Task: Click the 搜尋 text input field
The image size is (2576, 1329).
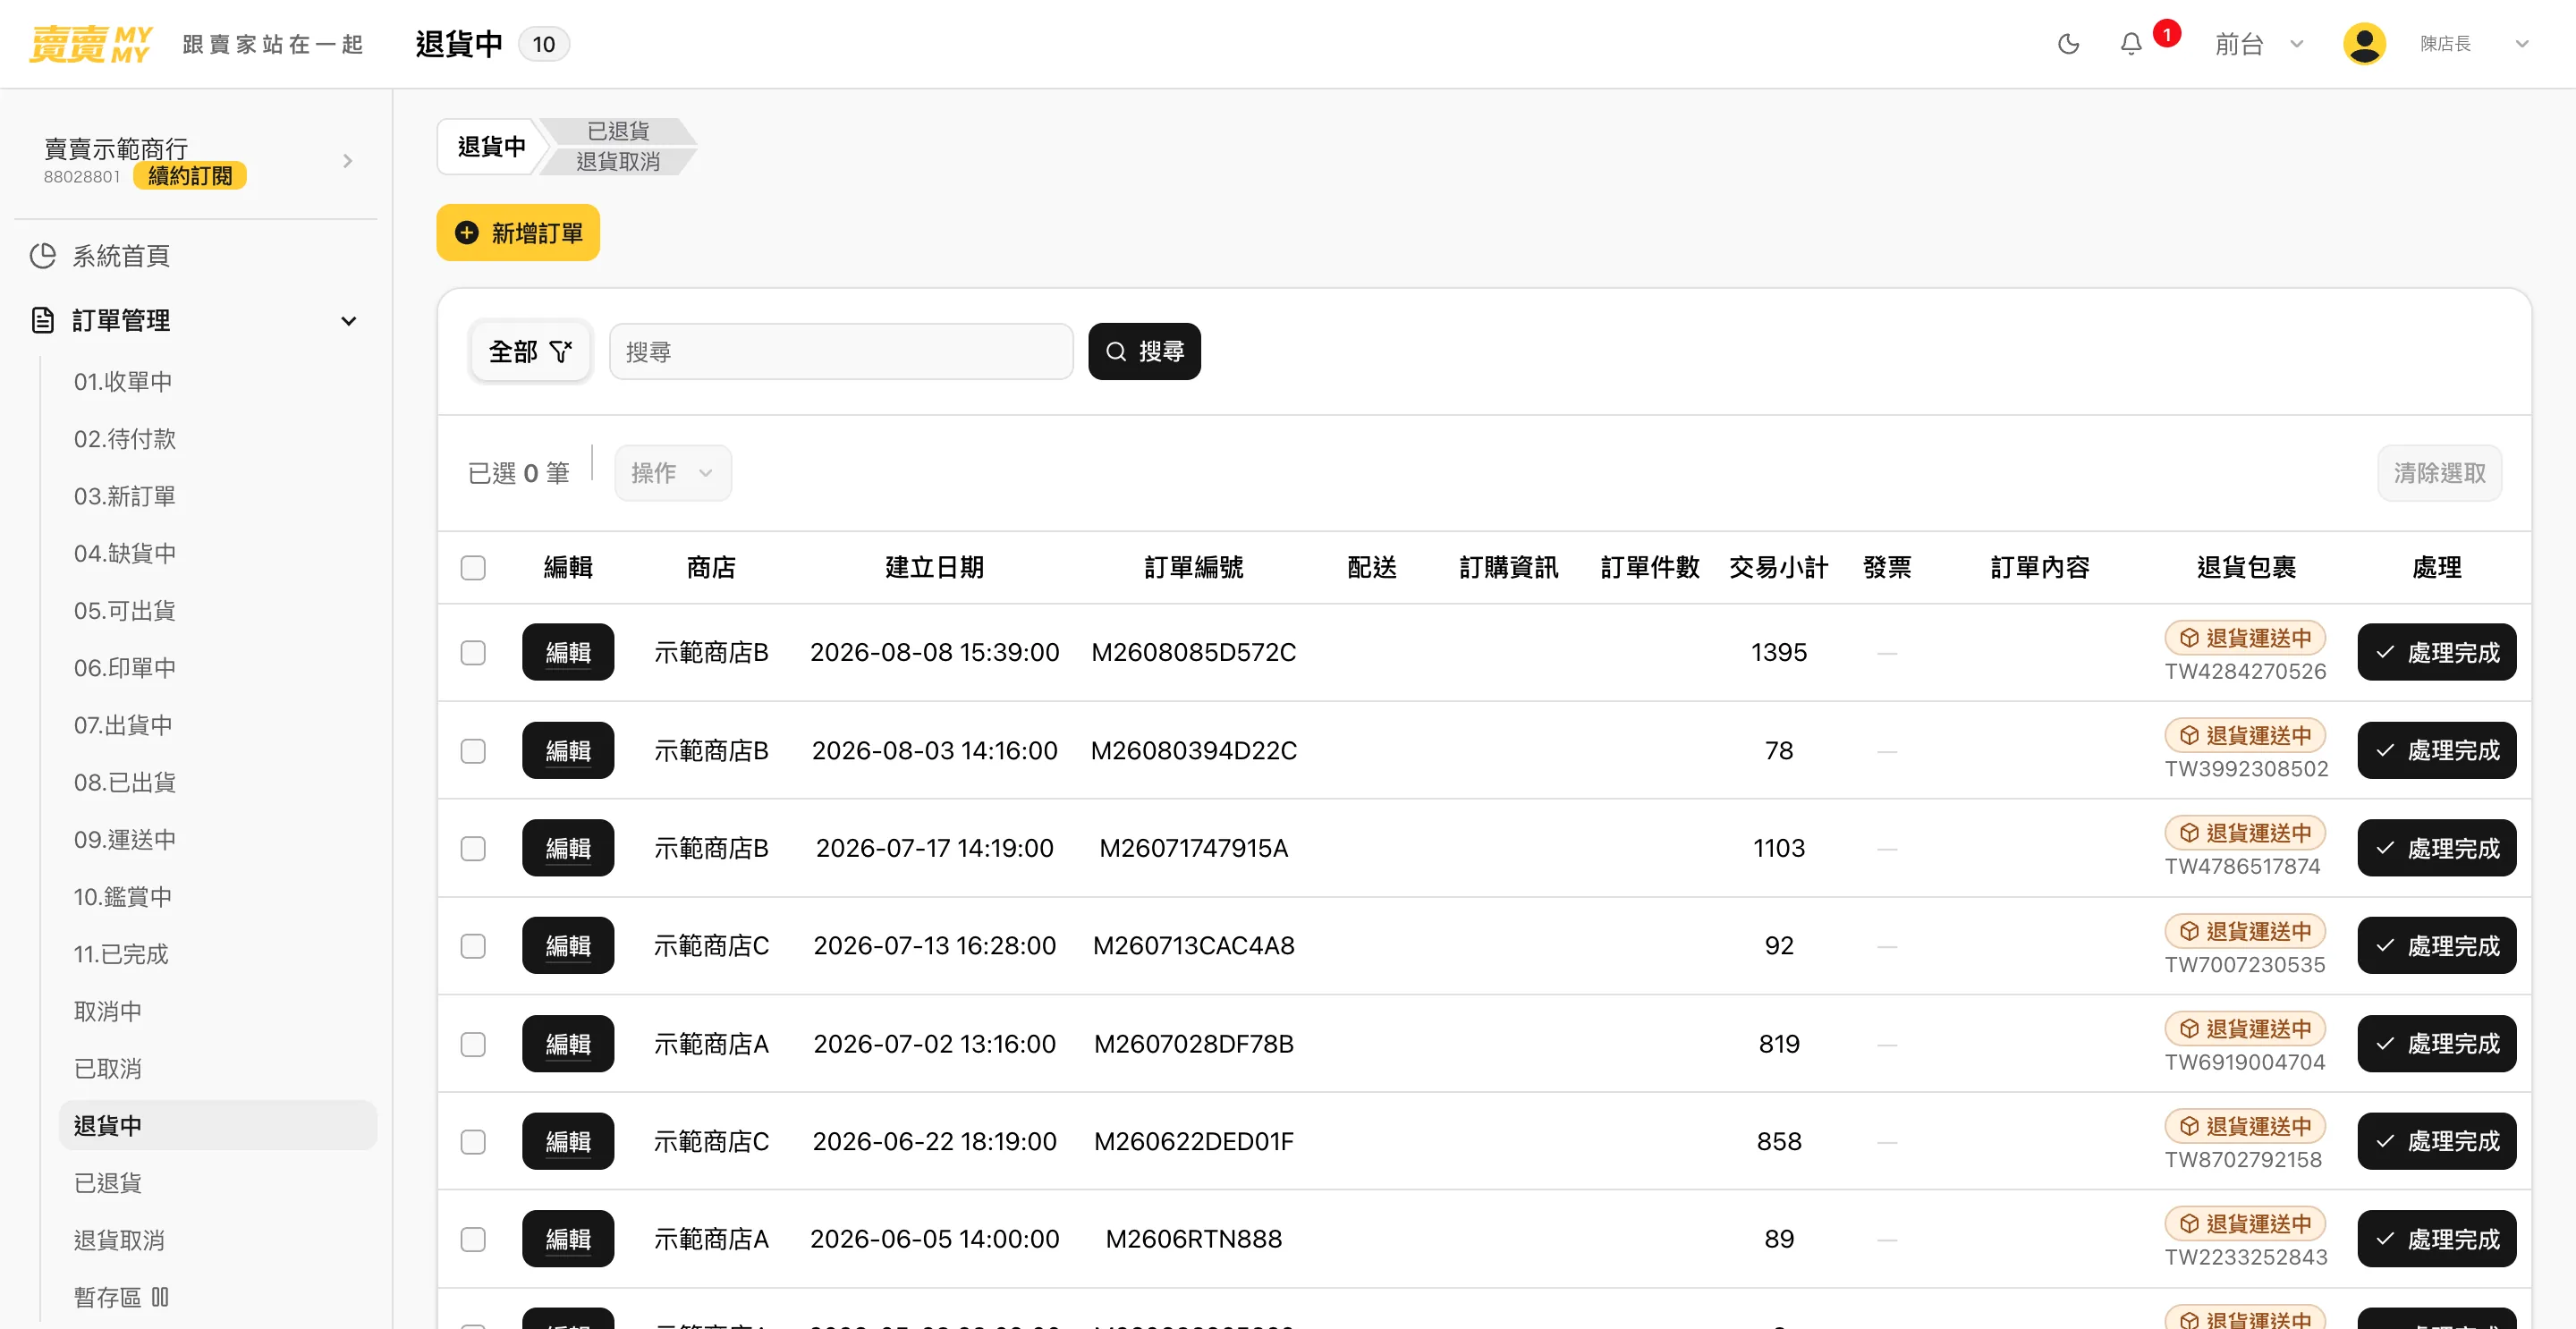Action: point(840,351)
